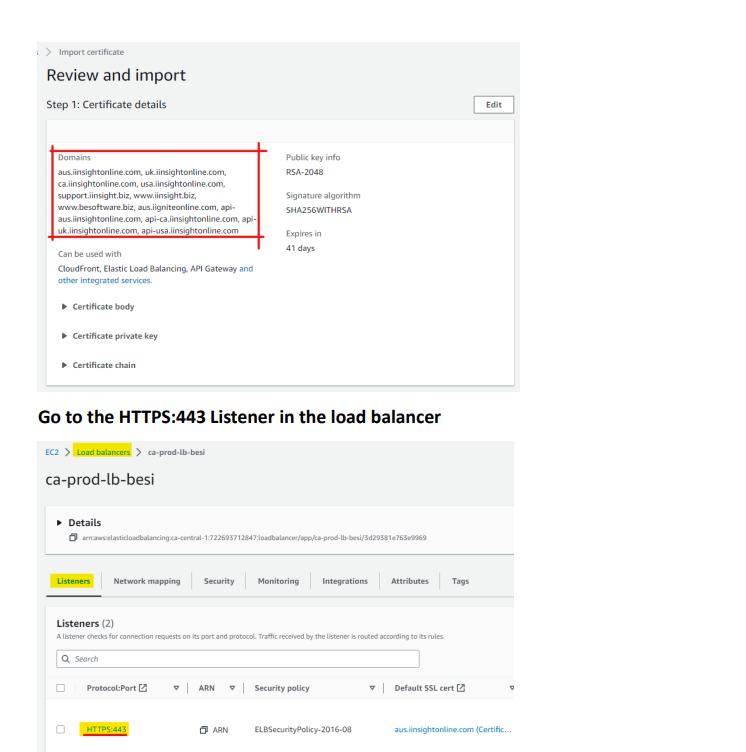Expand the Certificate body section
Image resolution: width=746 pixels, height=752 pixels.
(98, 306)
